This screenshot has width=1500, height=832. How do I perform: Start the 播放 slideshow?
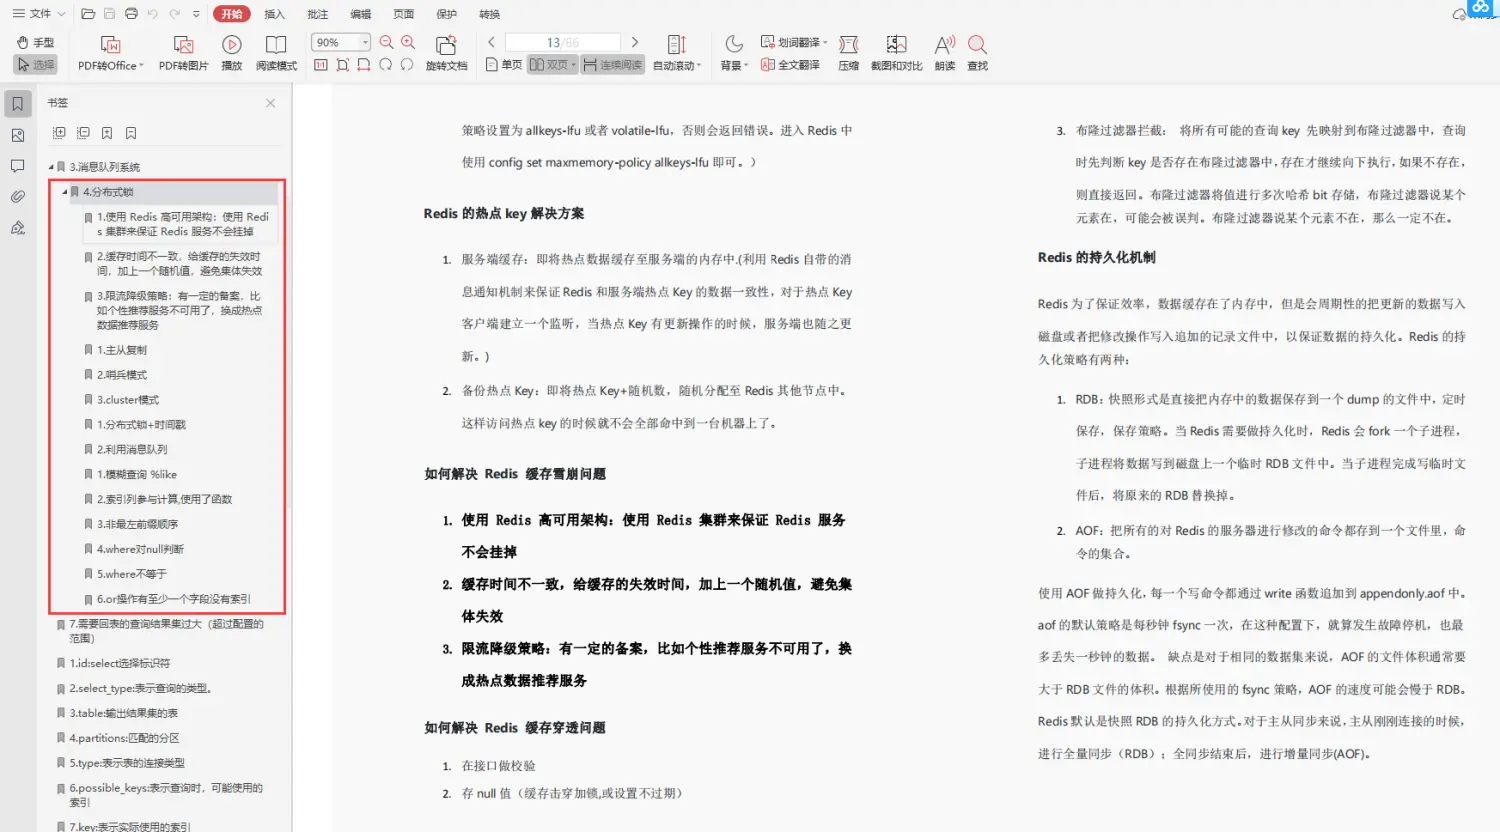tap(232, 53)
